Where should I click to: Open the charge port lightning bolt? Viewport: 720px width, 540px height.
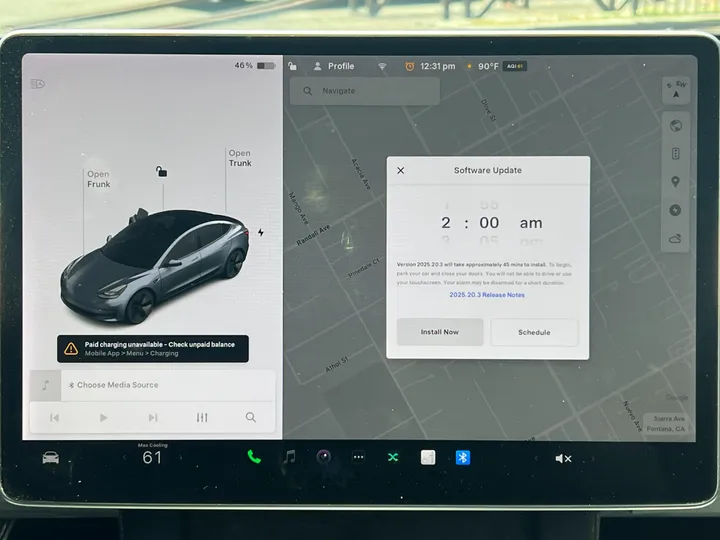tap(261, 232)
